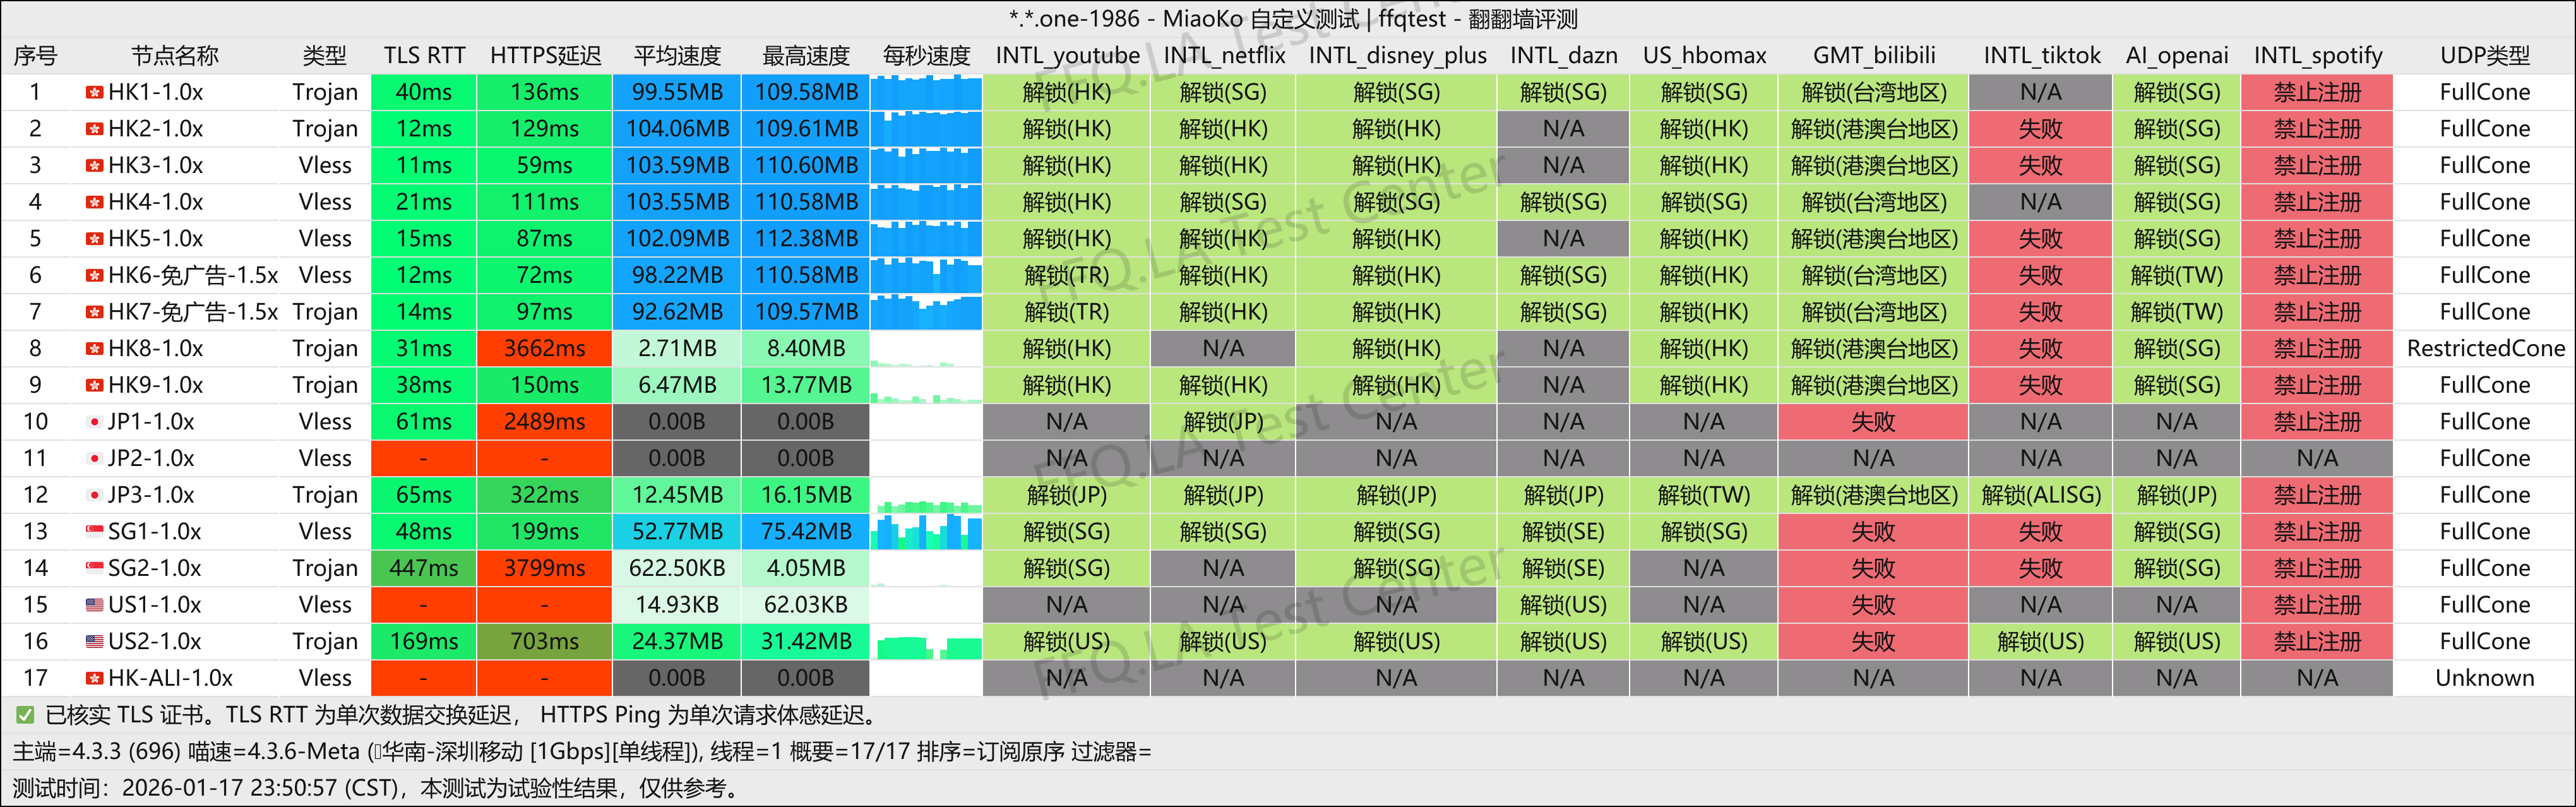2576x807 pixels.
Task: Click the flag icon next to HK8-1.0x
Action: [x=94, y=349]
